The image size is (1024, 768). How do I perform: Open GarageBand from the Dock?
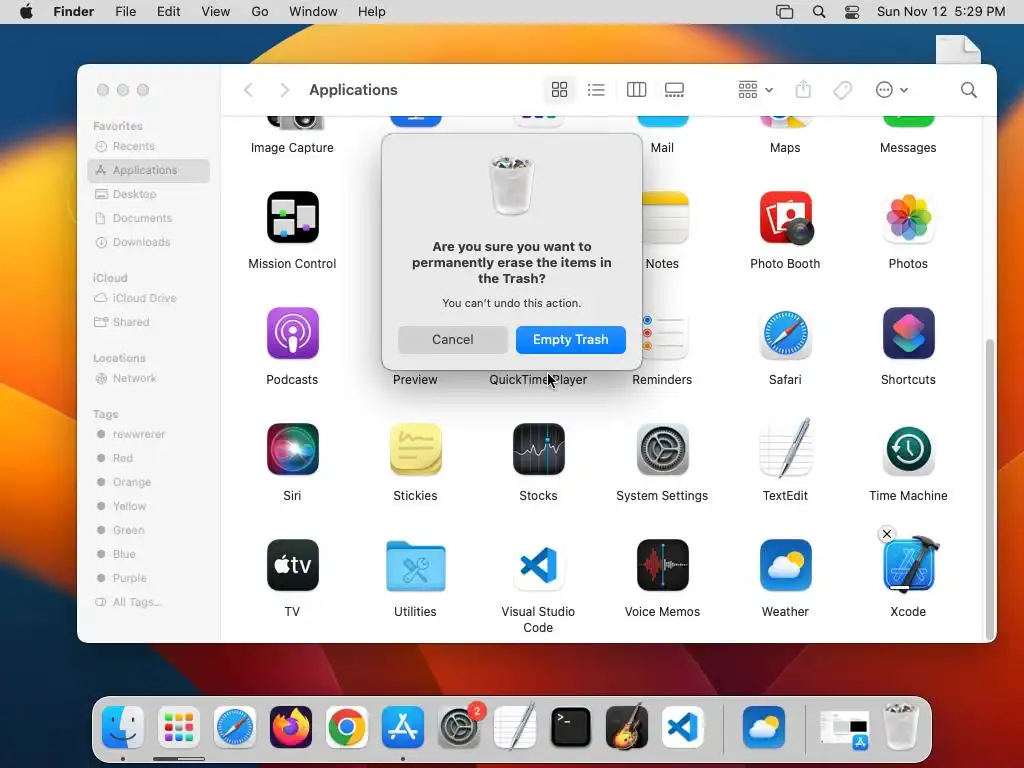[627, 727]
